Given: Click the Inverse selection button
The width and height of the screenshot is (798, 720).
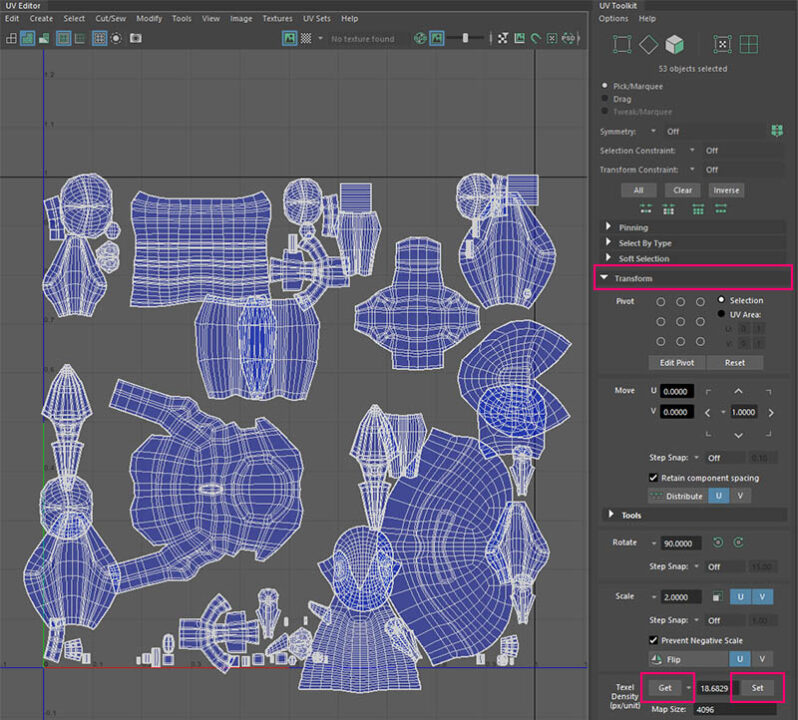Looking at the screenshot, I should click(x=726, y=190).
